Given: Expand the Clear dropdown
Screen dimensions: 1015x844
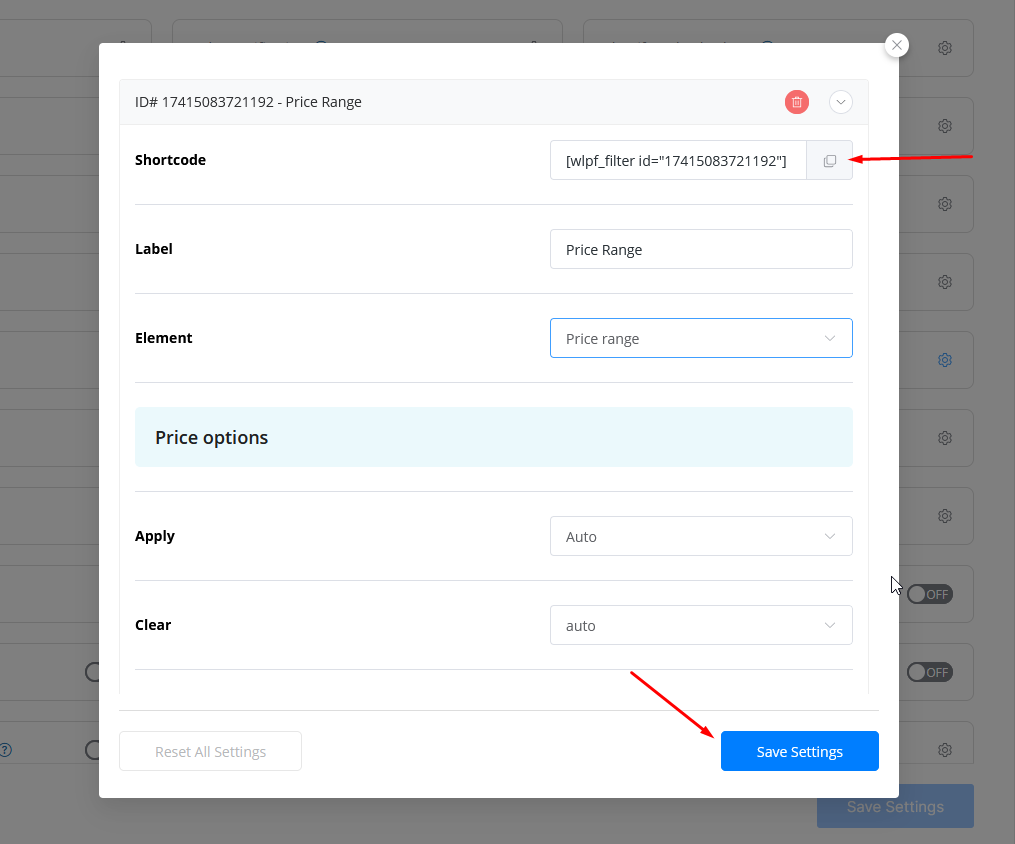Looking at the screenshot, I should point(700,626).
